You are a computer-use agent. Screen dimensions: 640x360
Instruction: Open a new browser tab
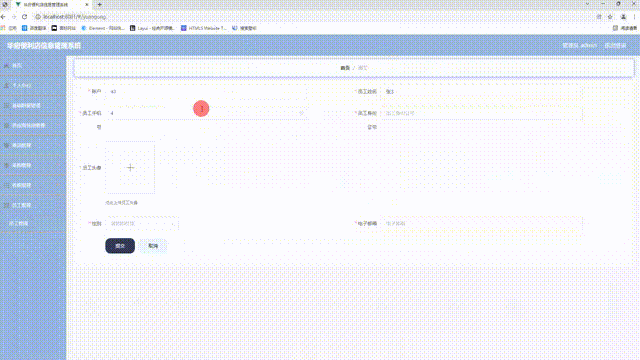click(100, 4)
